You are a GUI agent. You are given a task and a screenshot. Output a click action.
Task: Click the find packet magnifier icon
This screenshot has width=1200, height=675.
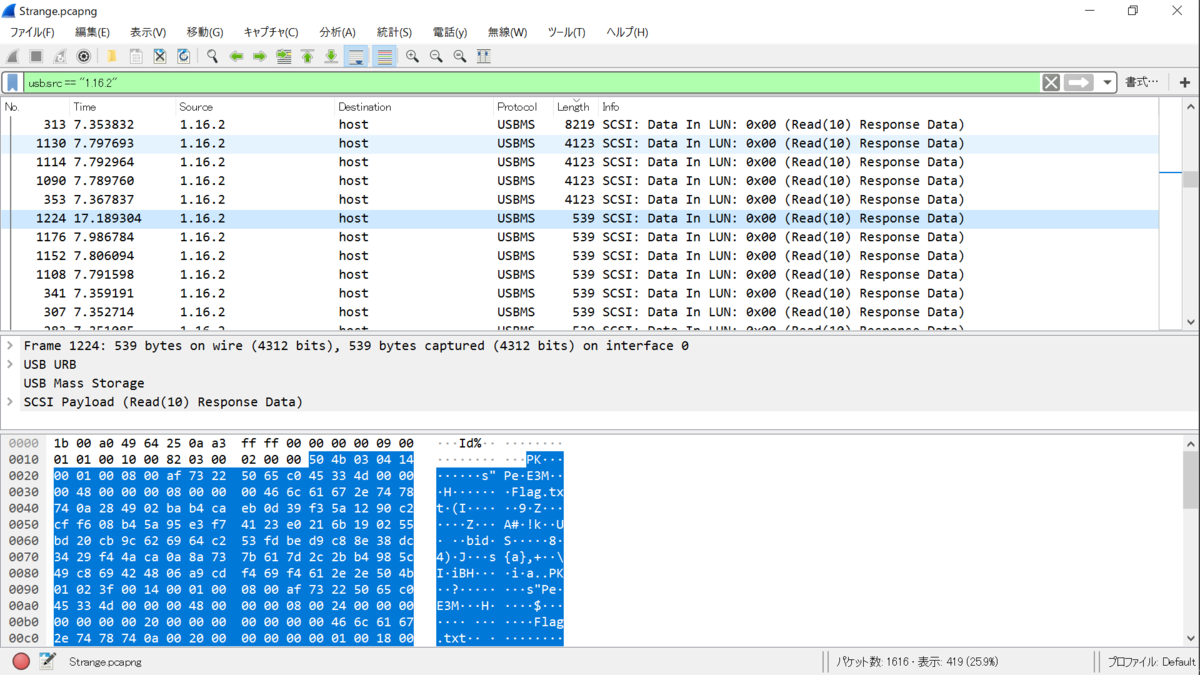coord(212,57)
